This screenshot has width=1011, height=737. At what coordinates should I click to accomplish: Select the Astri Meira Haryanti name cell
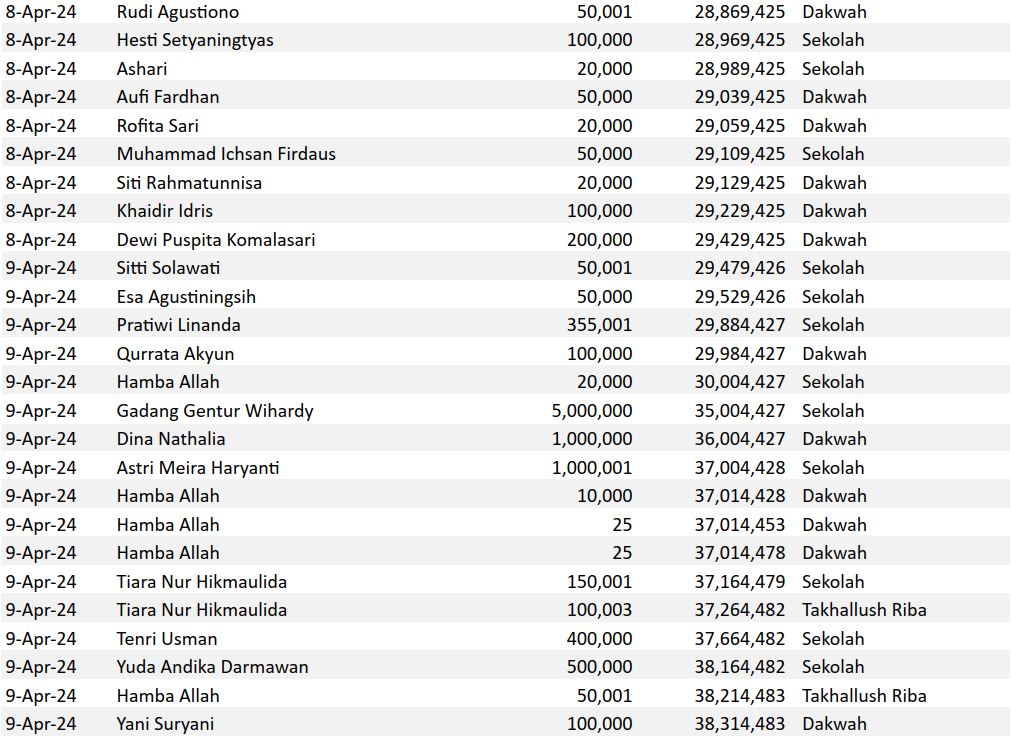pyautogui.click(x=198, y=468)
